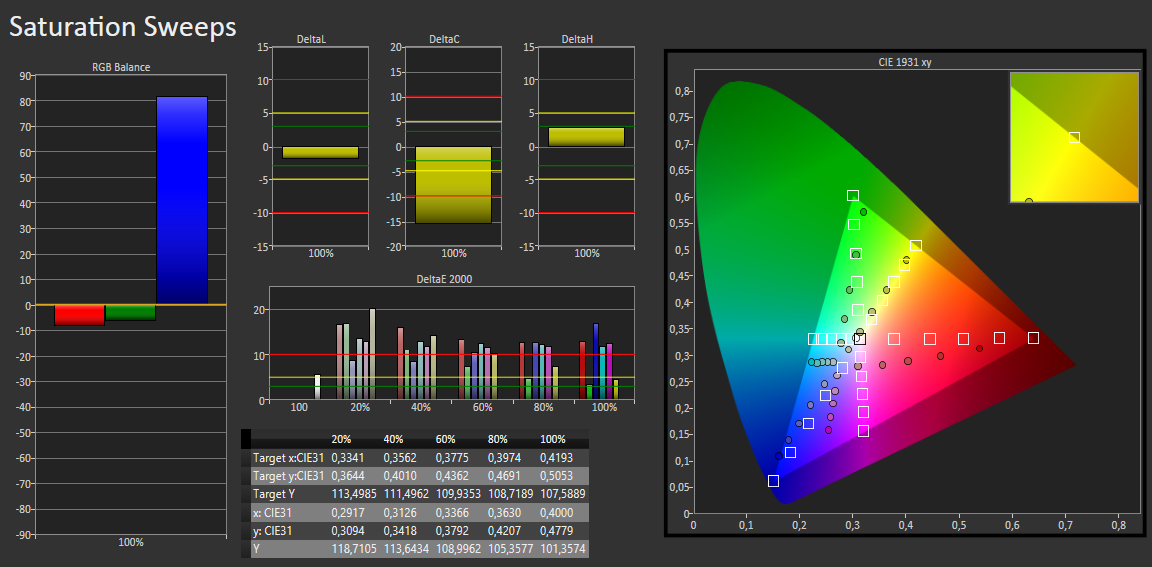Select table cell 0,4779
Screen dimensions: 1152x567
[555, 530]
